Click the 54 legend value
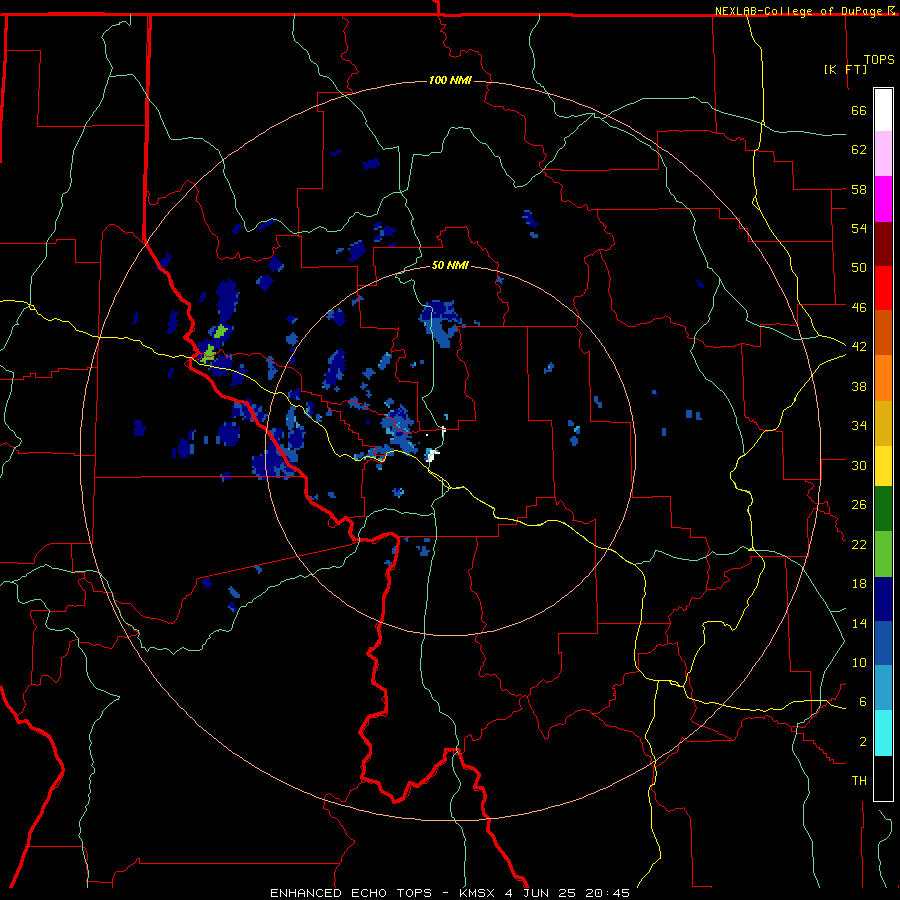 859,228
